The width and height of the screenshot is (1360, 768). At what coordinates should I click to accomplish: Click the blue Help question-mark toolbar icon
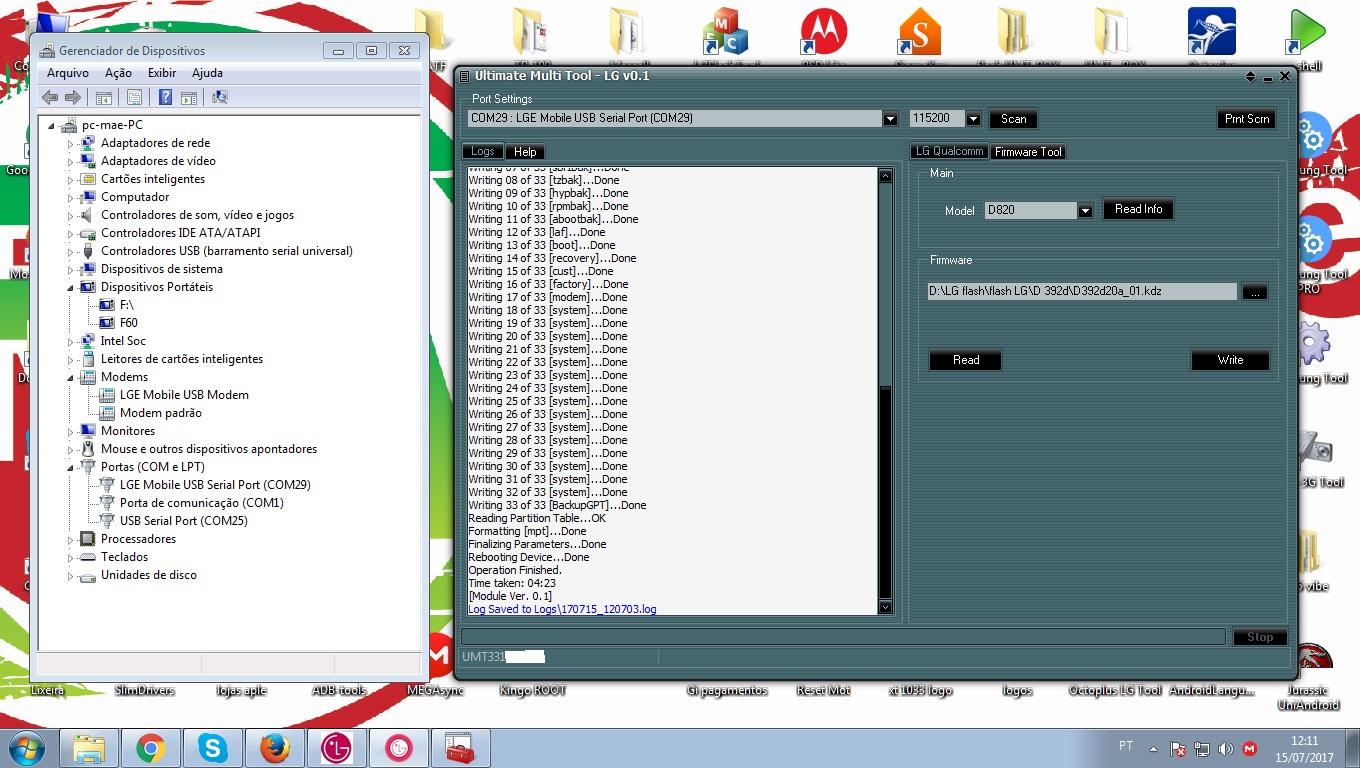pyautogui.click(x=165, y=97)
